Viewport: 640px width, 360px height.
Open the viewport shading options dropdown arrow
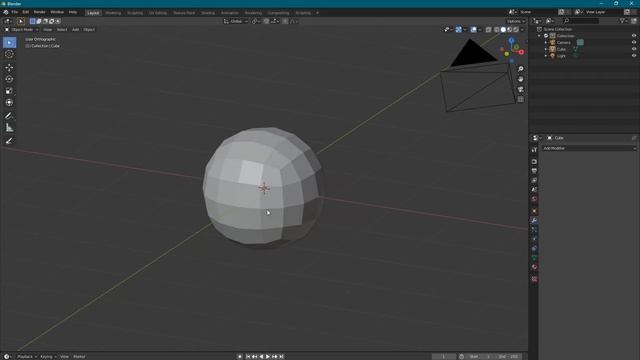[x=522, y=30]
